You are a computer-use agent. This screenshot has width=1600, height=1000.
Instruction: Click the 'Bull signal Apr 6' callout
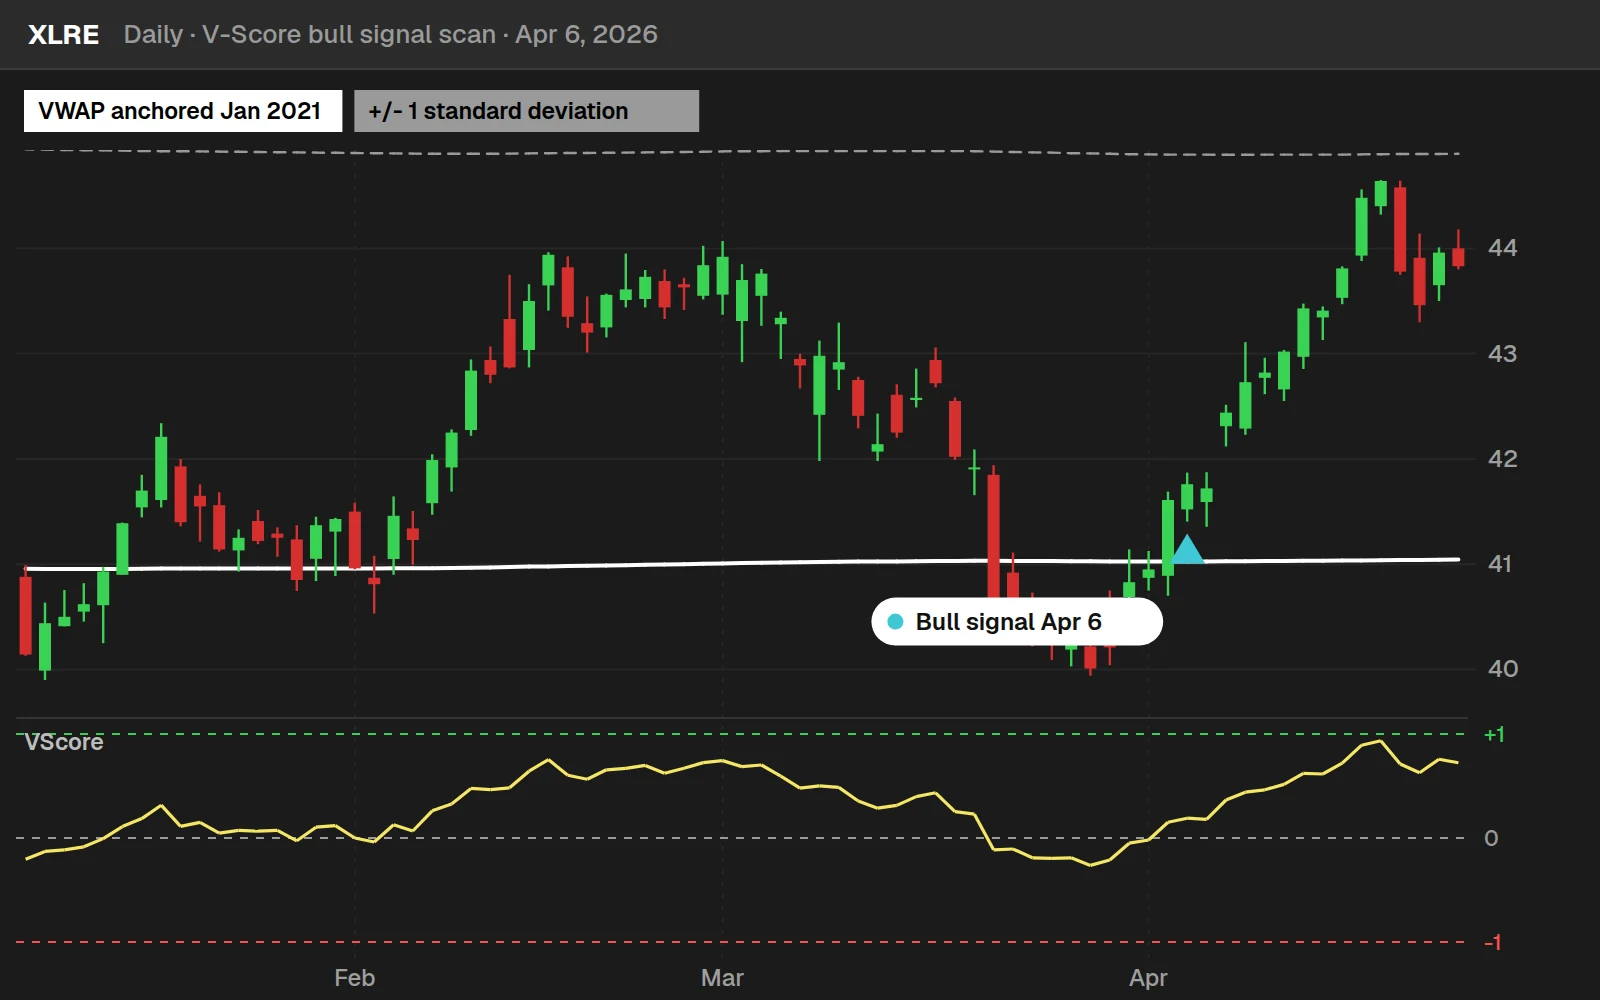[x=1017, y=622]
